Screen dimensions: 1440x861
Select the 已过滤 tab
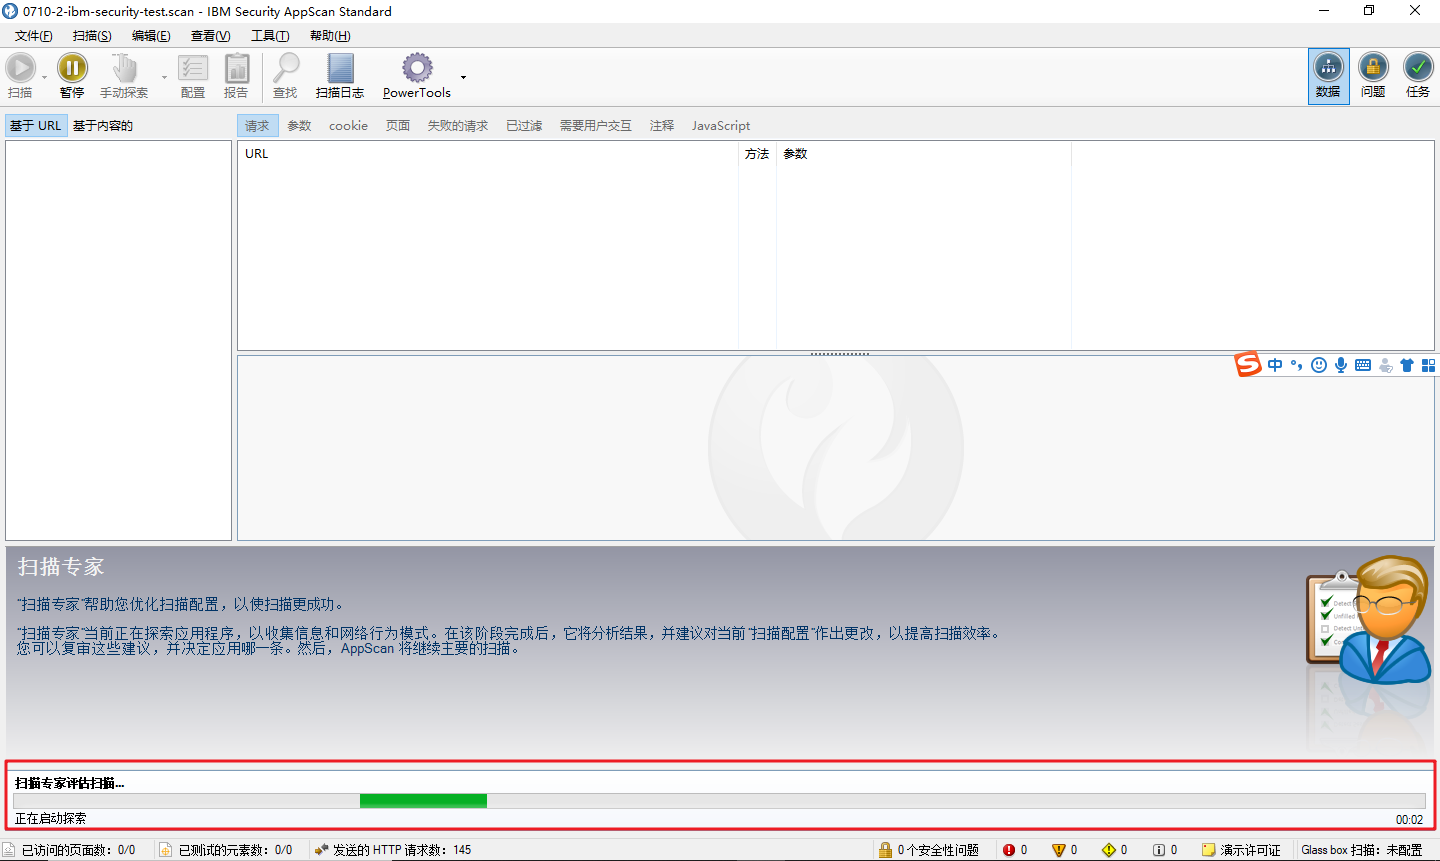[x=524, y=126]
